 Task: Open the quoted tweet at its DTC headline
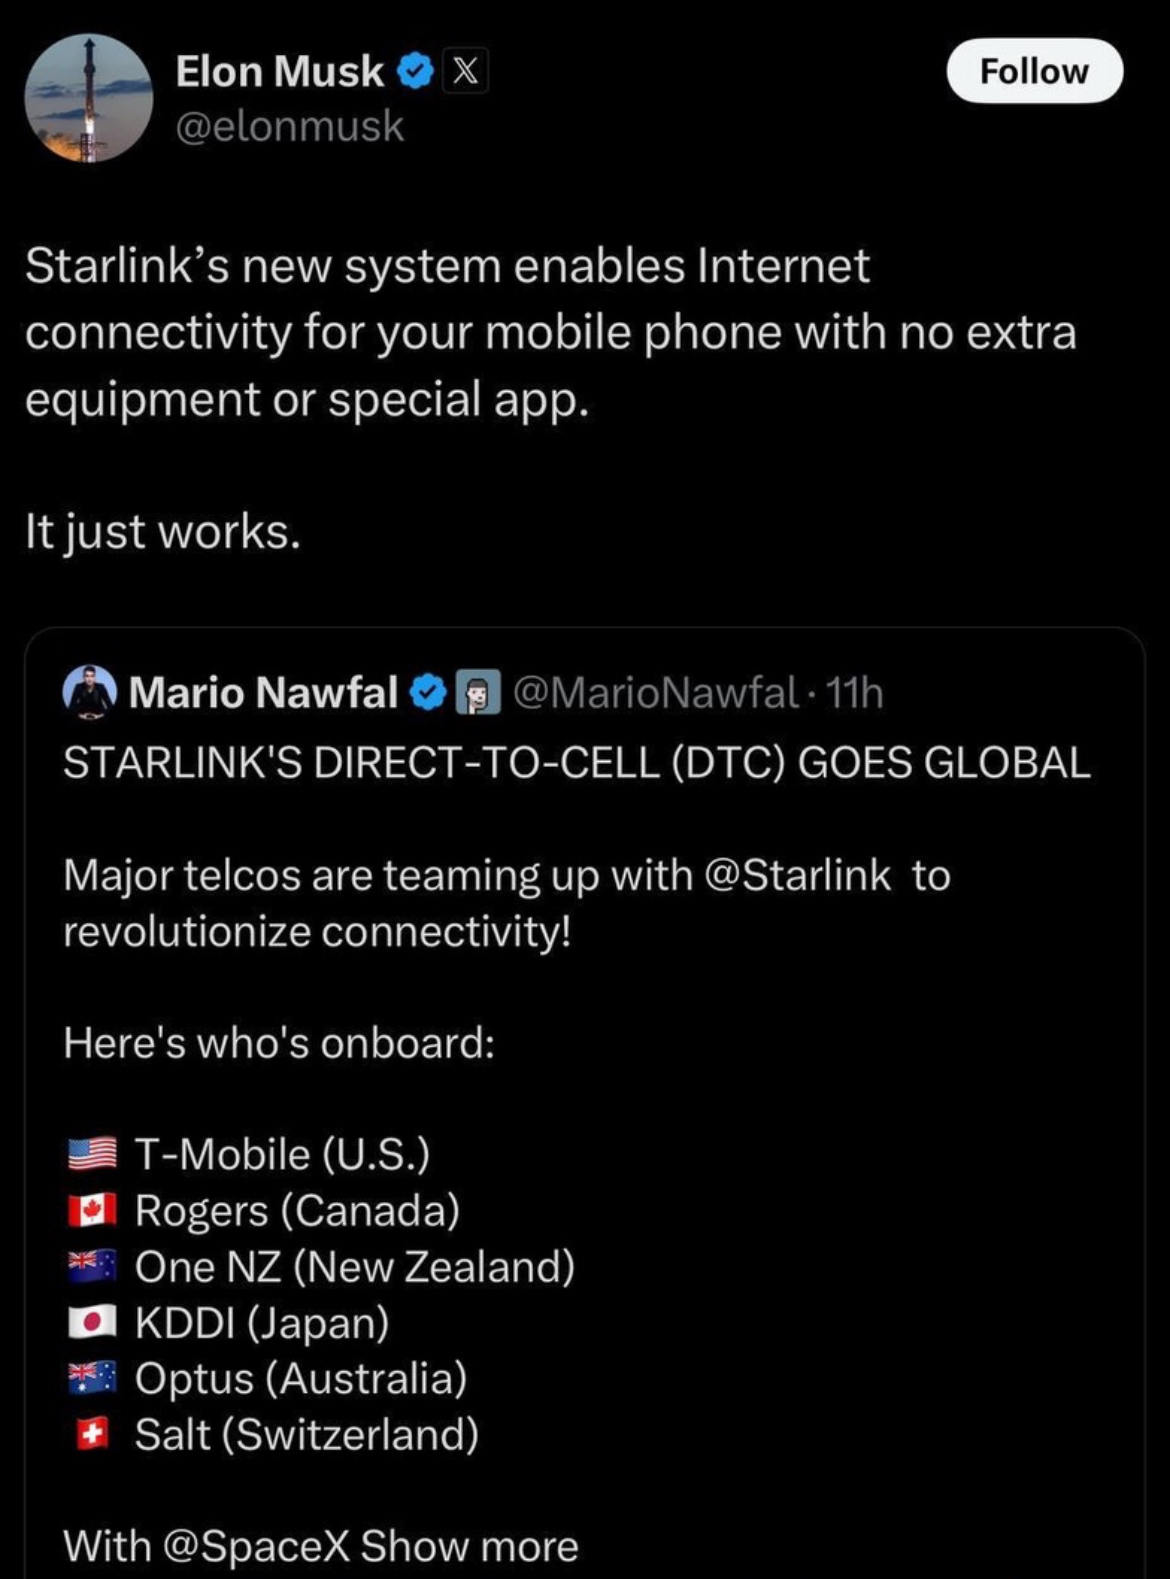click(x=576, y=762)
